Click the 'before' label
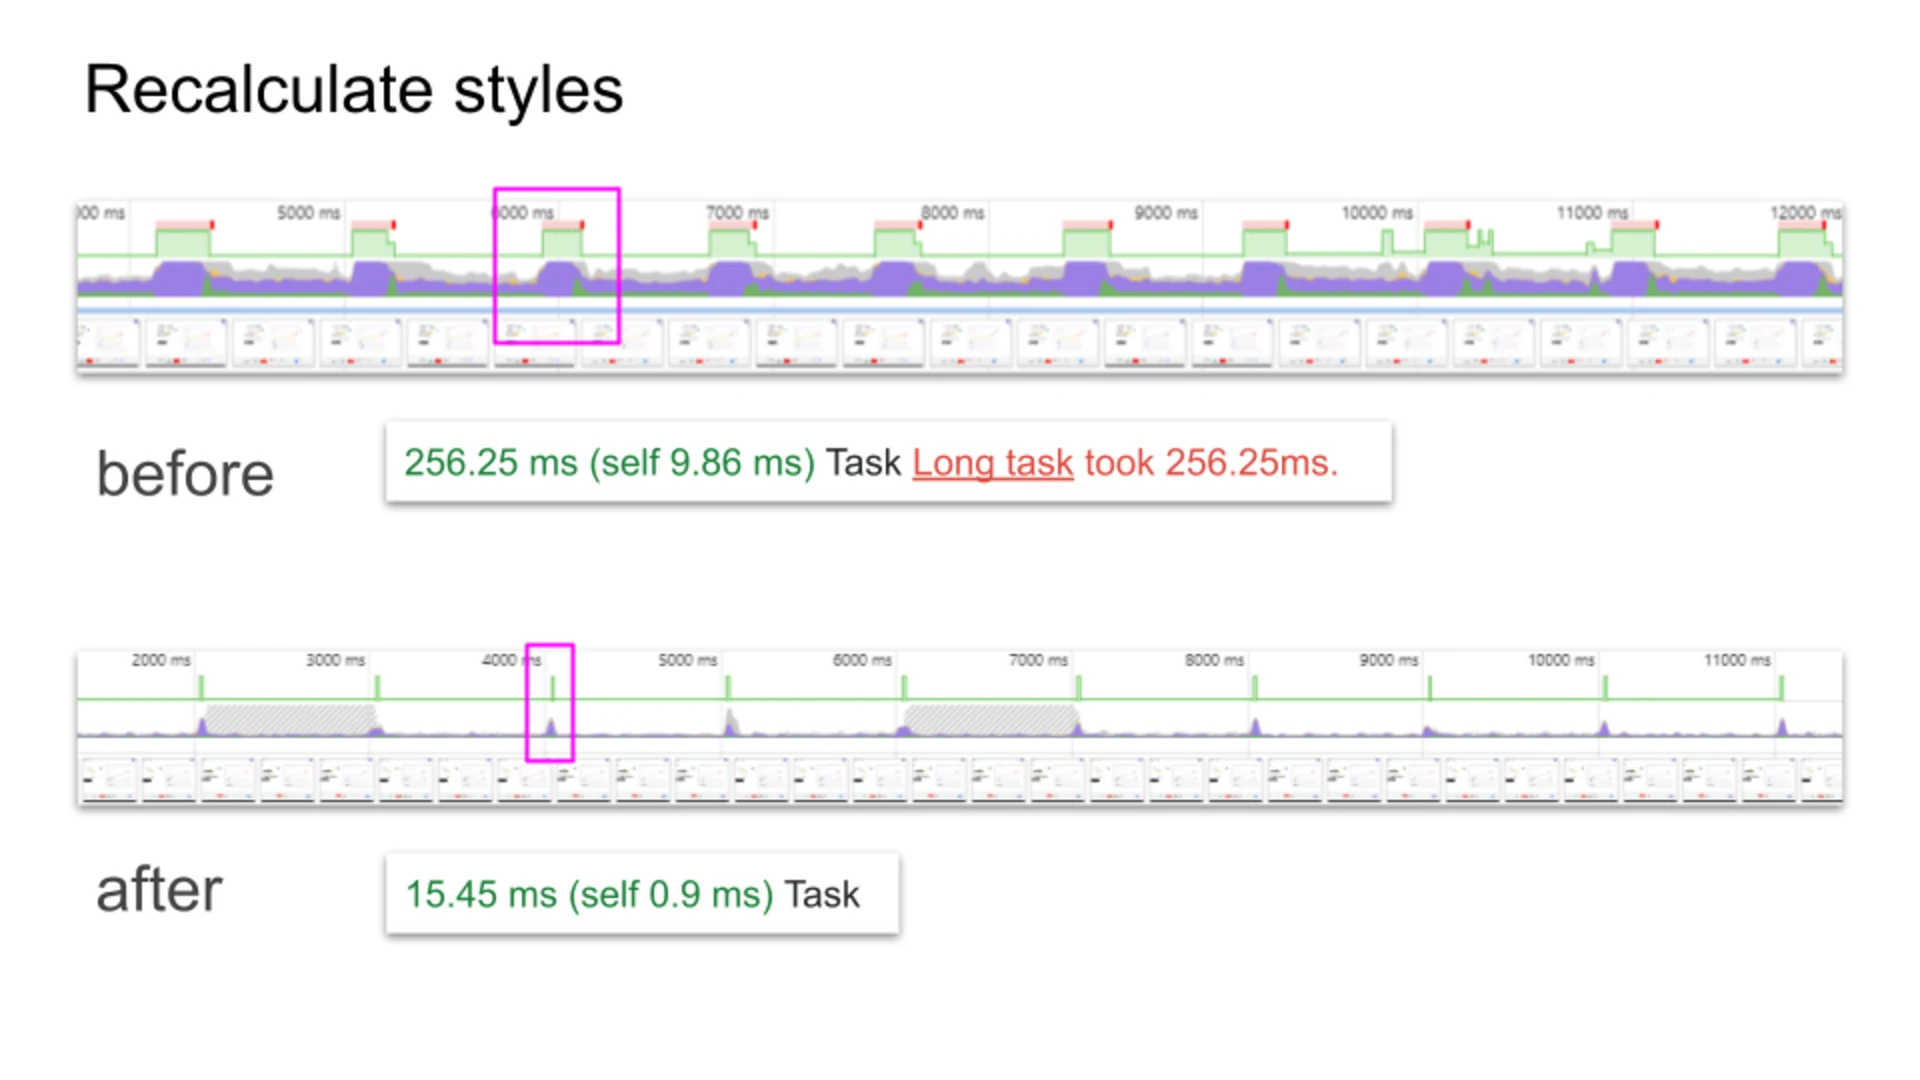1920x1080 pixels. pos(185,474)
